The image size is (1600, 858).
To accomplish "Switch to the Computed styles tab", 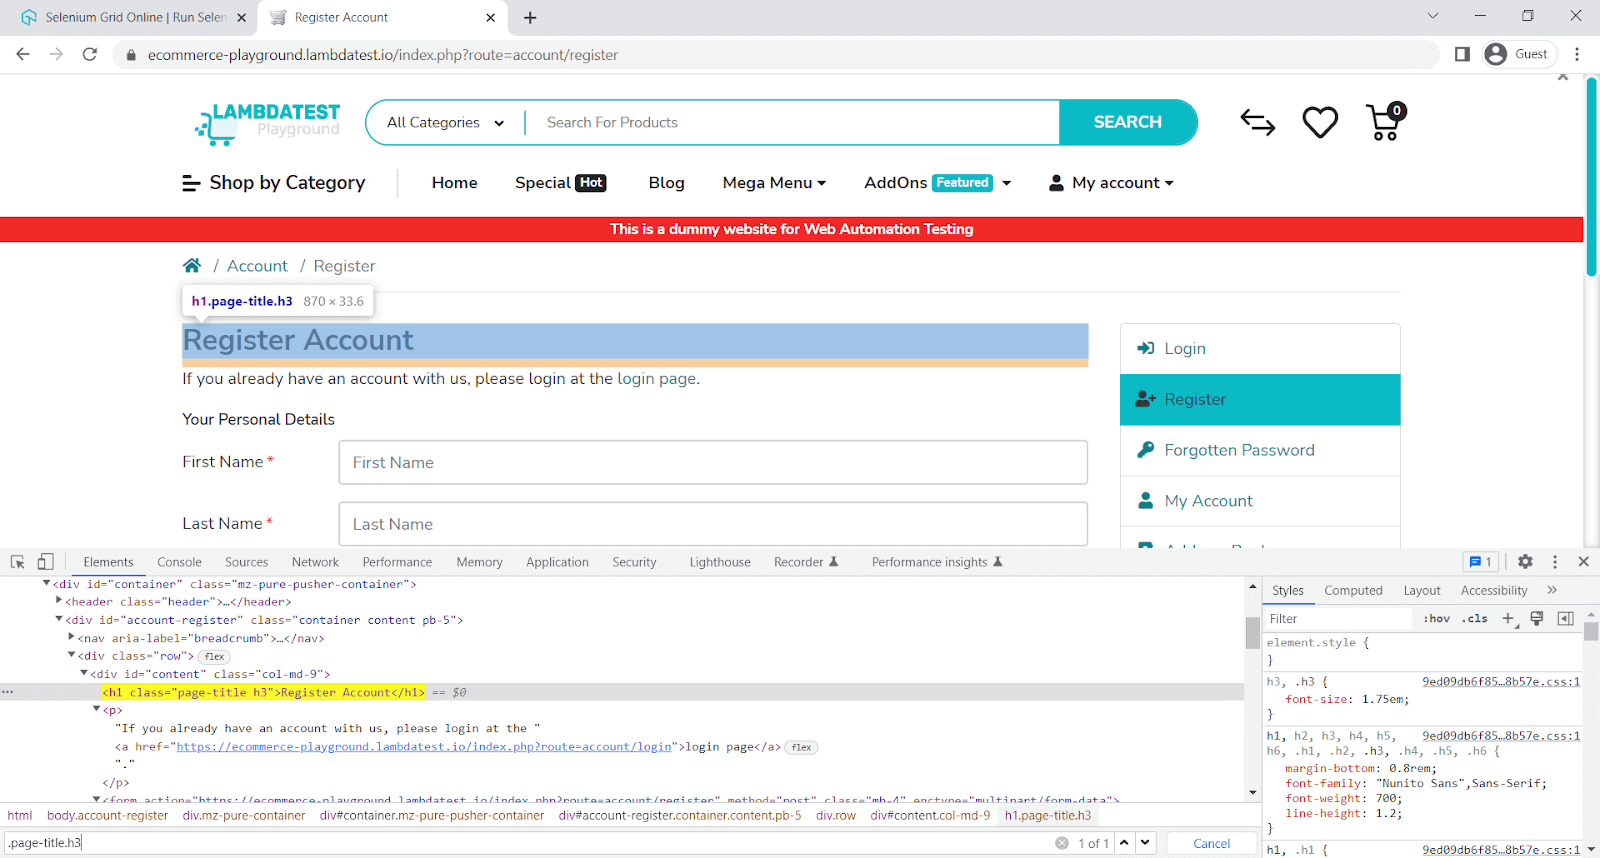I will [1353, 590].
